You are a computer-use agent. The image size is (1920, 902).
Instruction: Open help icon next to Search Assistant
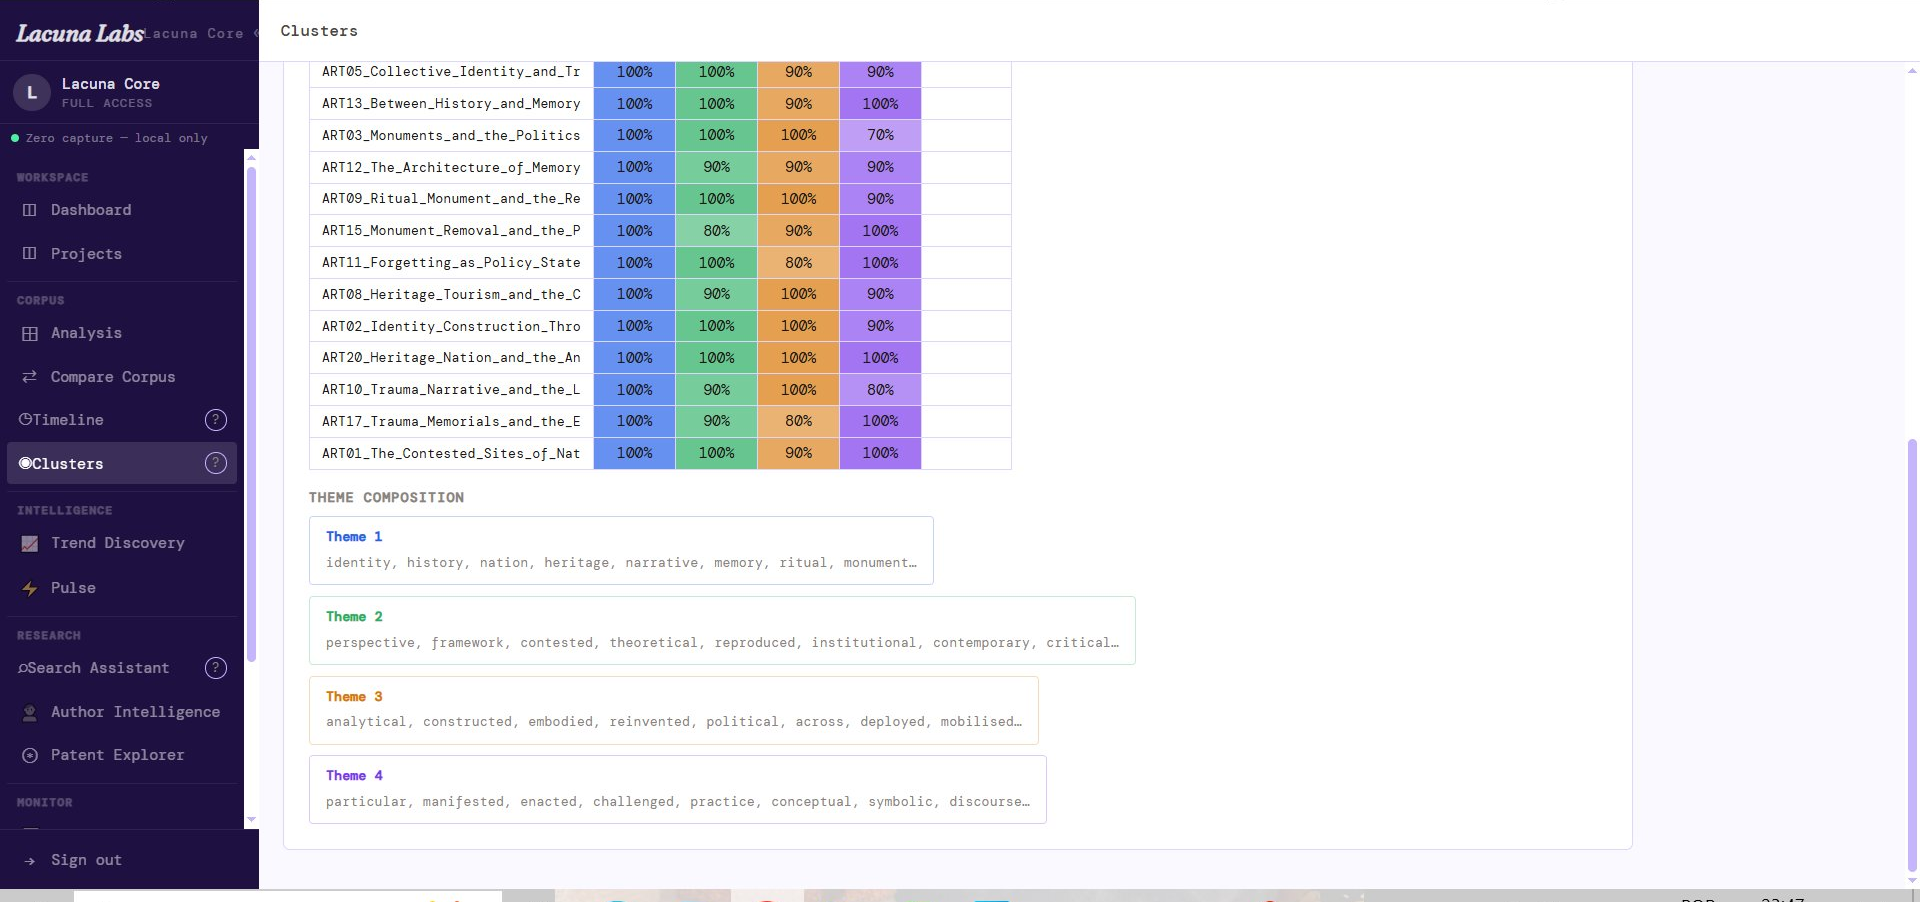[x=216, y=668]
